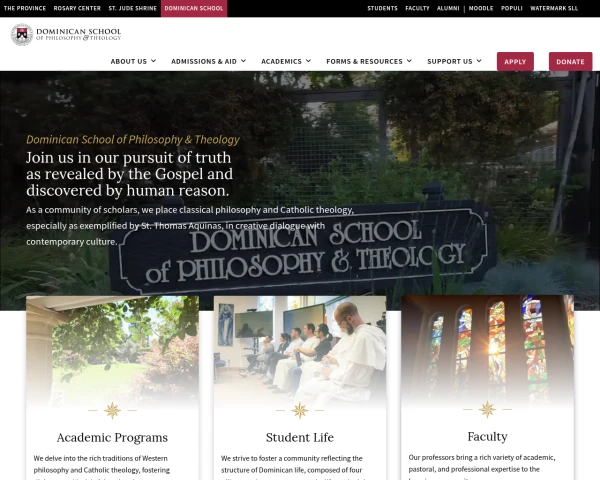The height and width of the screenshot is (480, 600).
Task: Expand the Academics menu chevron
Action: click(308, 61)
